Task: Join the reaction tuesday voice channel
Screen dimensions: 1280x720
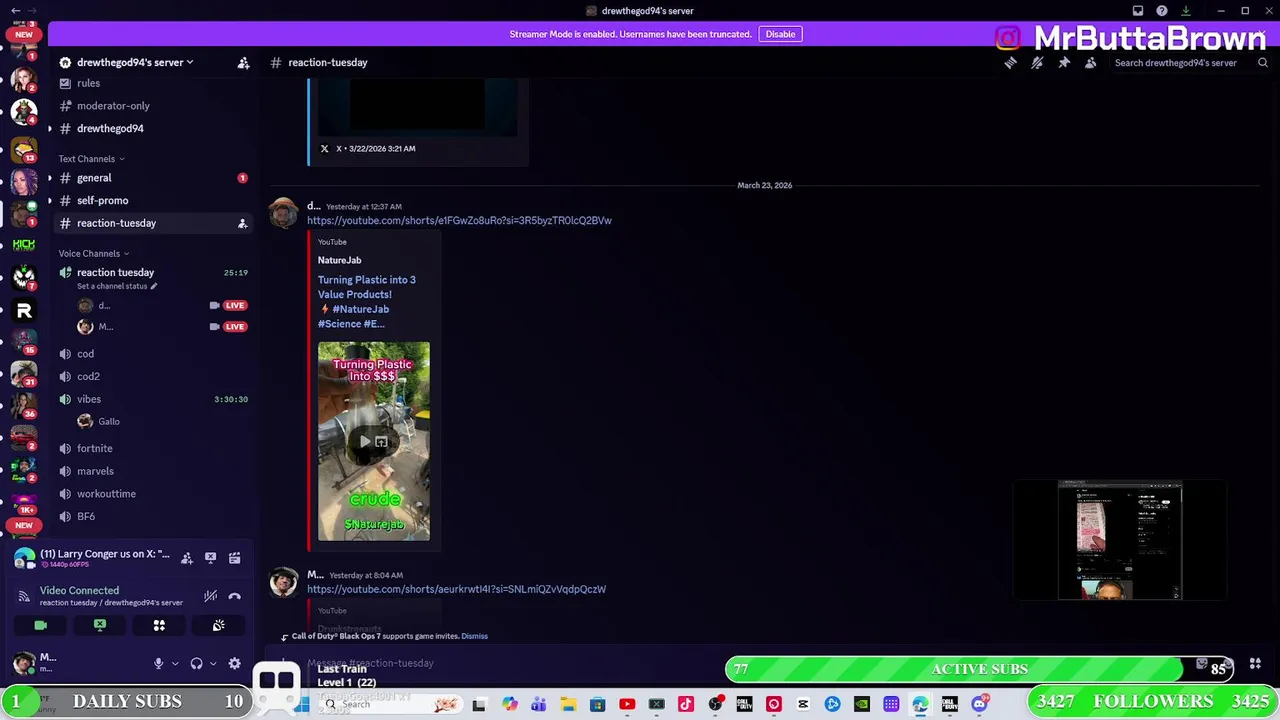Action: tap(115, 272)
